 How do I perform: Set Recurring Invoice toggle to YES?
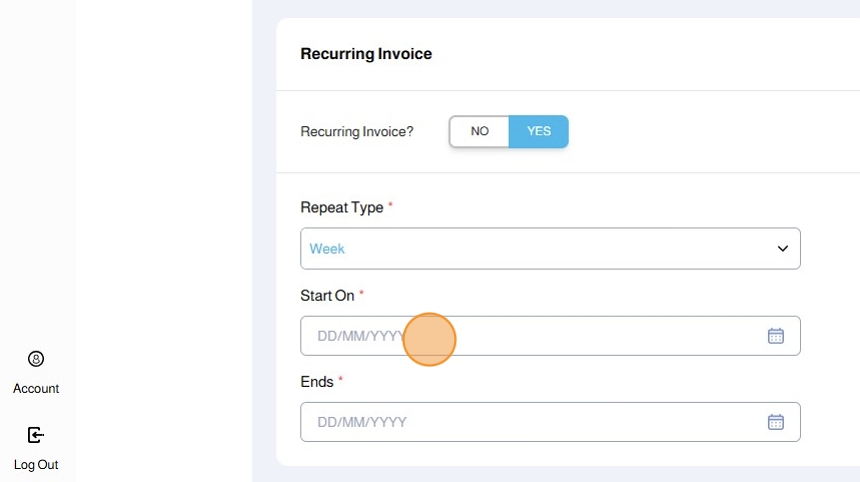[539, 131]
